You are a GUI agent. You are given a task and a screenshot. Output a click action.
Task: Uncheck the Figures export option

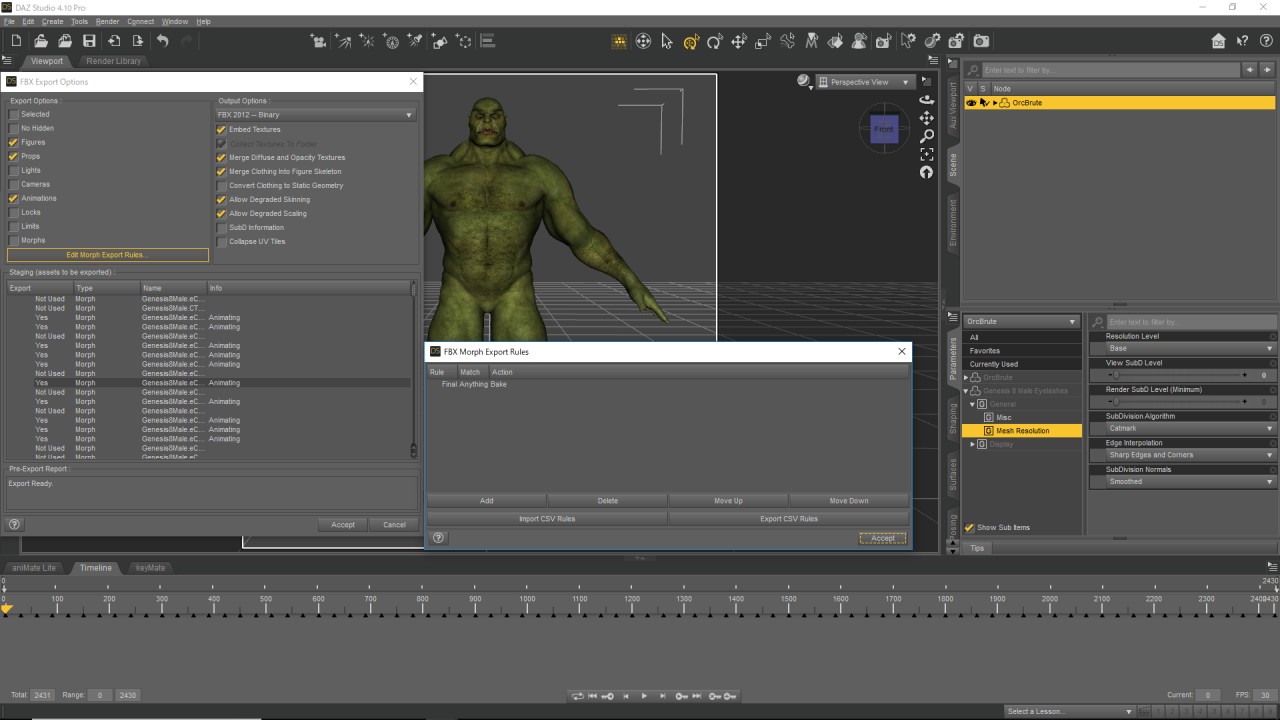point(14,142)
